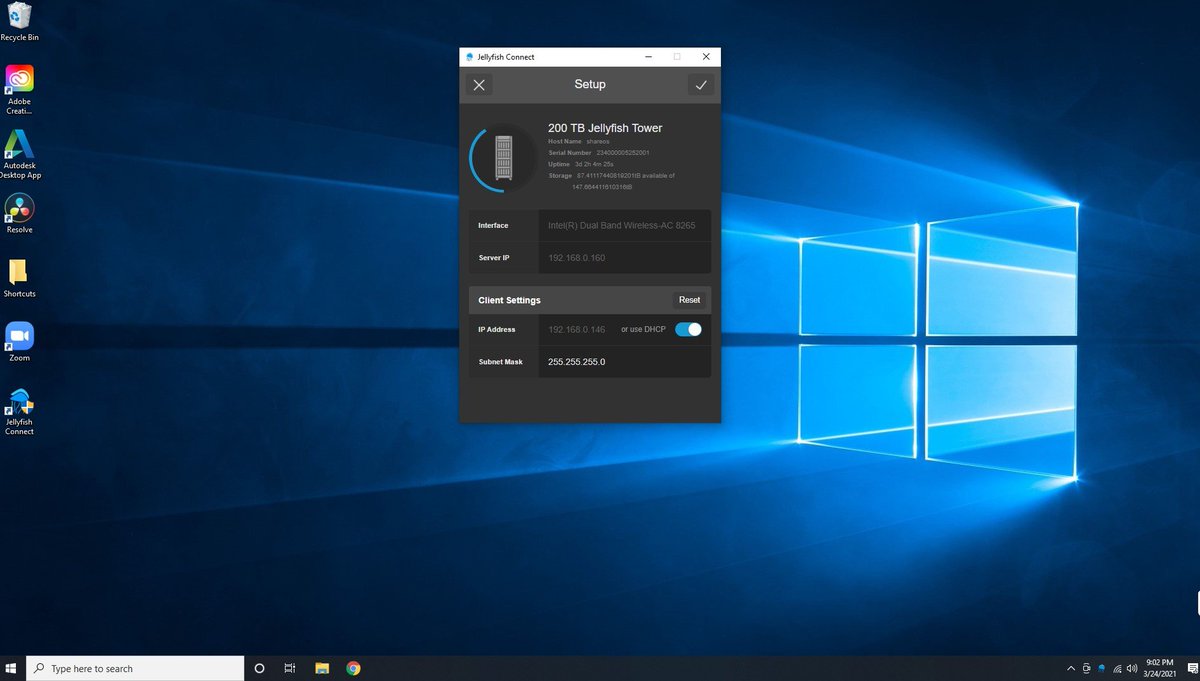The height and width of the screenshot is (681, 1200).
Task: Open the Wi-Fi network tray icon
Action: coord(1116,668)
